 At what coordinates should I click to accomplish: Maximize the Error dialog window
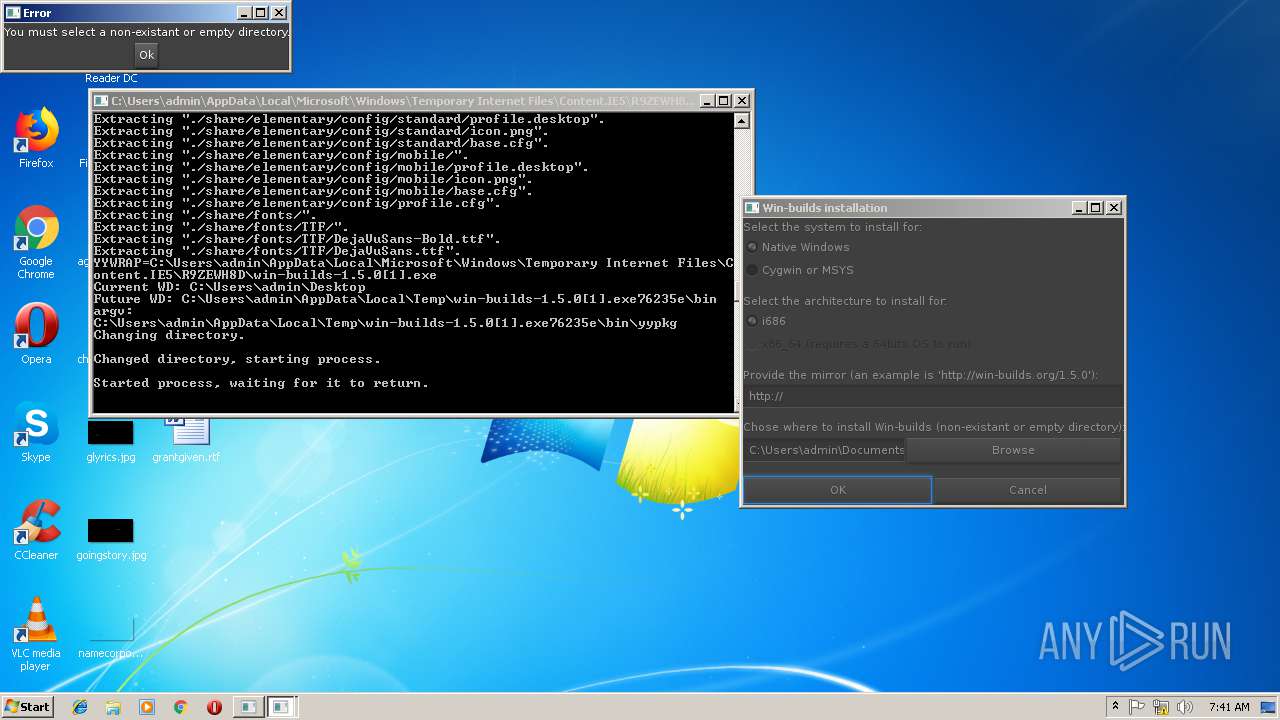click(x=261, y=13)
